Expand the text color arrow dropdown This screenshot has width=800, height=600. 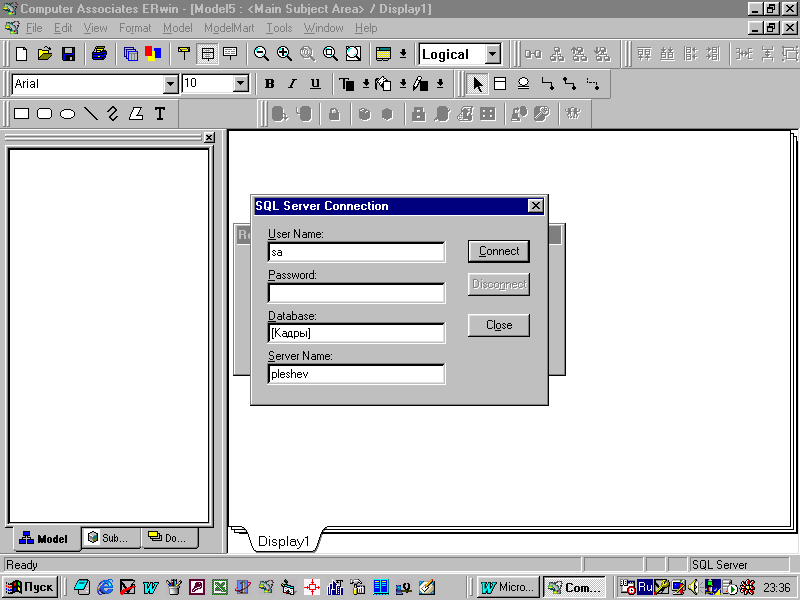click(366, 84)
